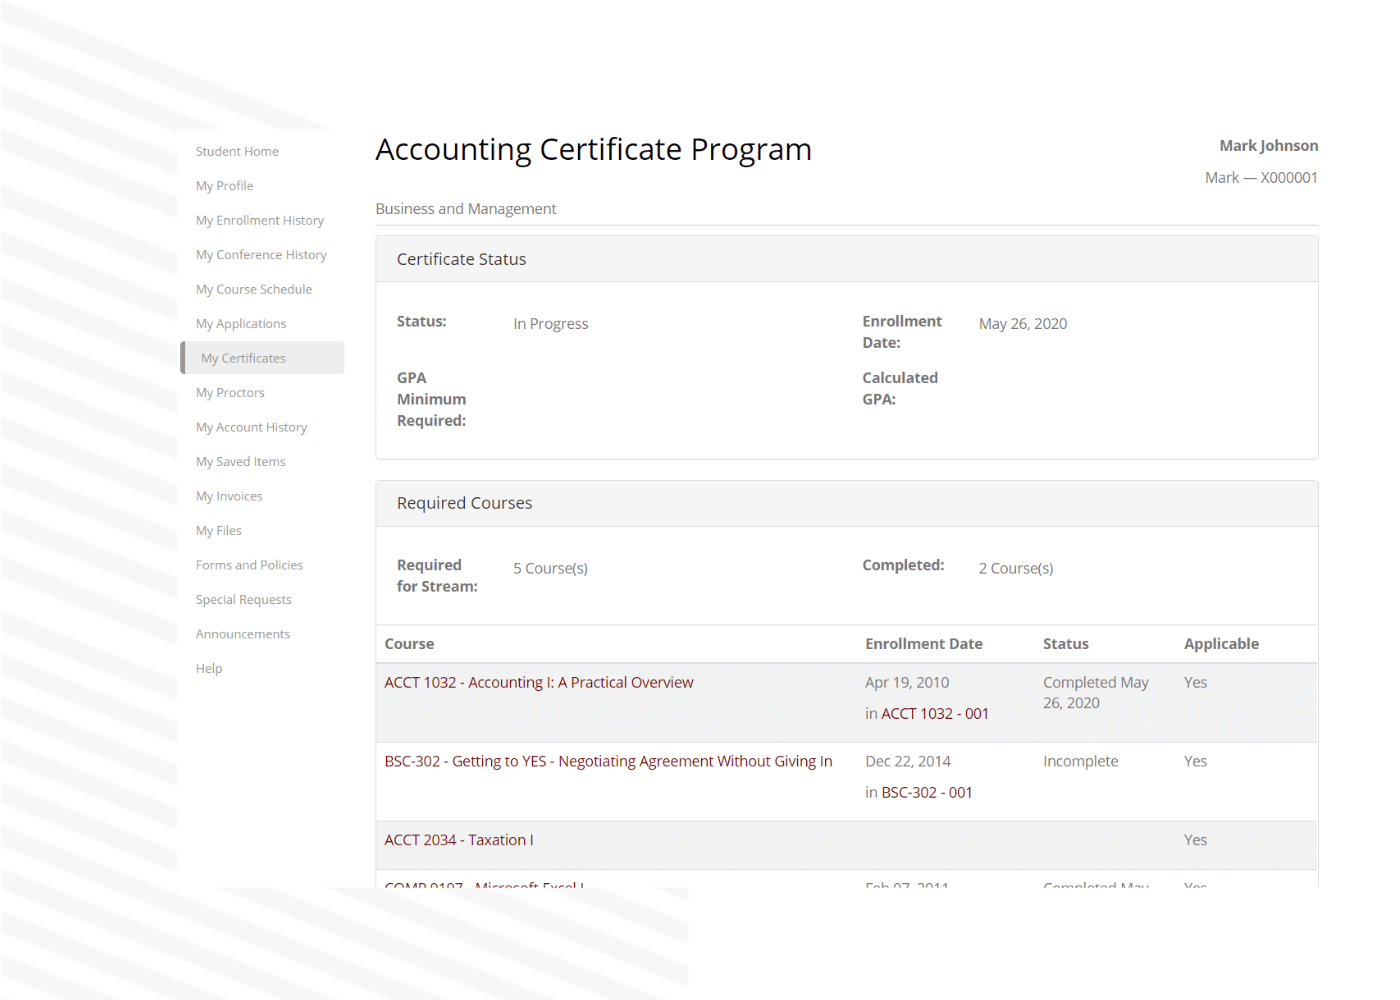Read Forms and Policies
The height and width of the screenshot is (1000, 1400).
pyautogui.click(x=249, y=564)
